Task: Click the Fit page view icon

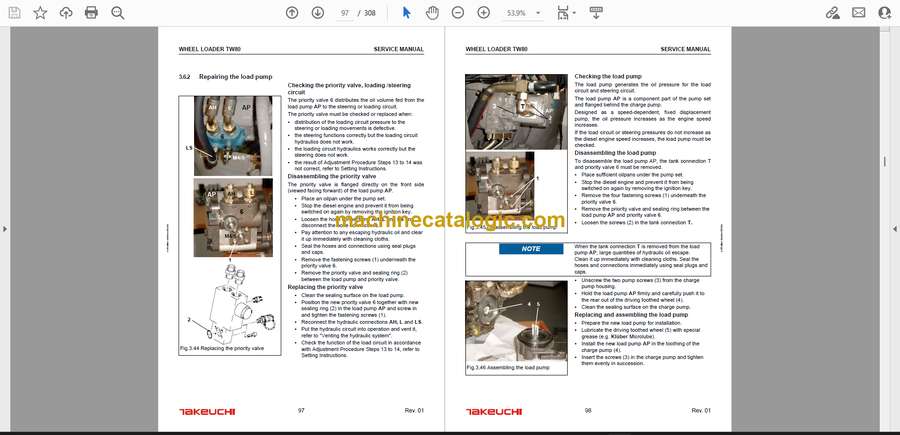Action: pos(563,13)
